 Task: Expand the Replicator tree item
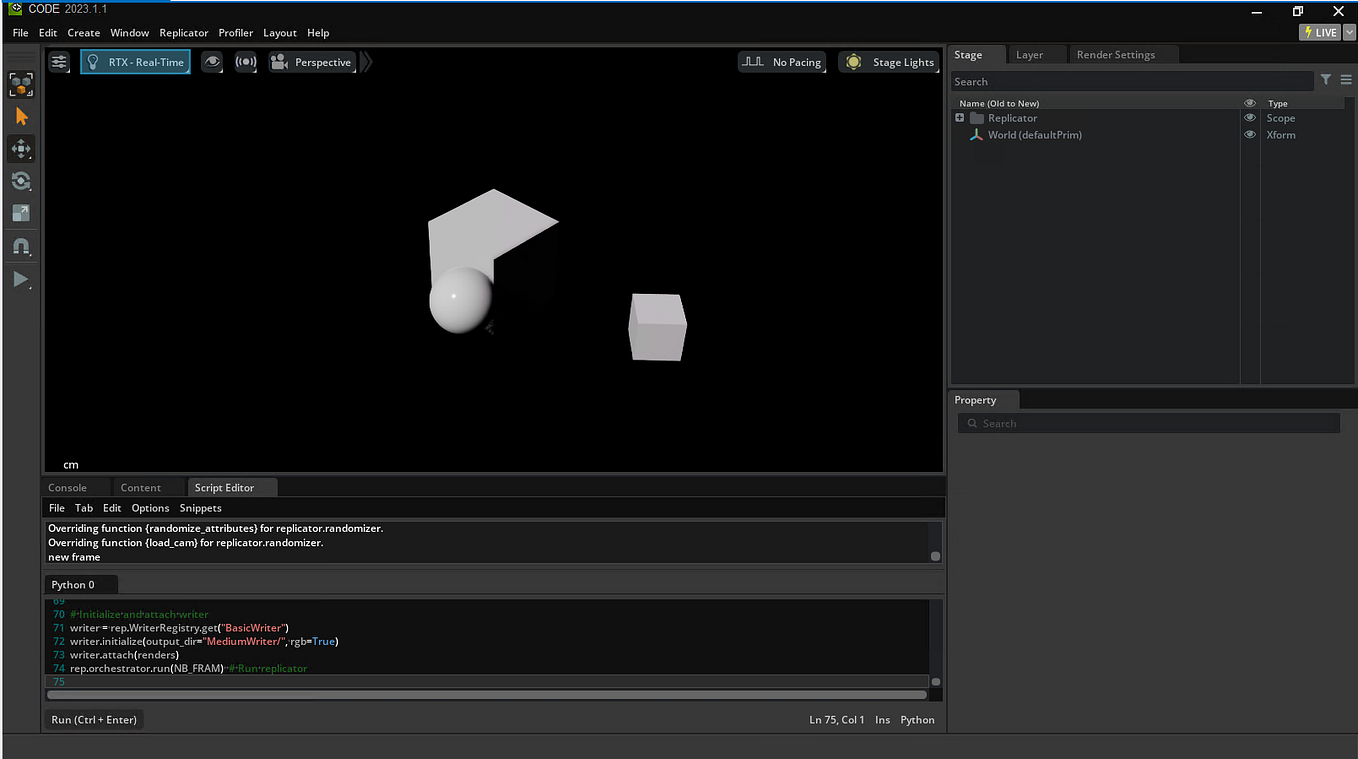pos(959,117)
